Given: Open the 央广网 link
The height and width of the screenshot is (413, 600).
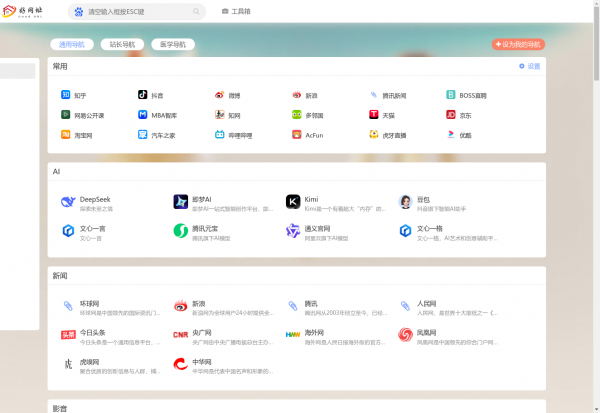Looking at the screenshot, I should coord(203,335).
